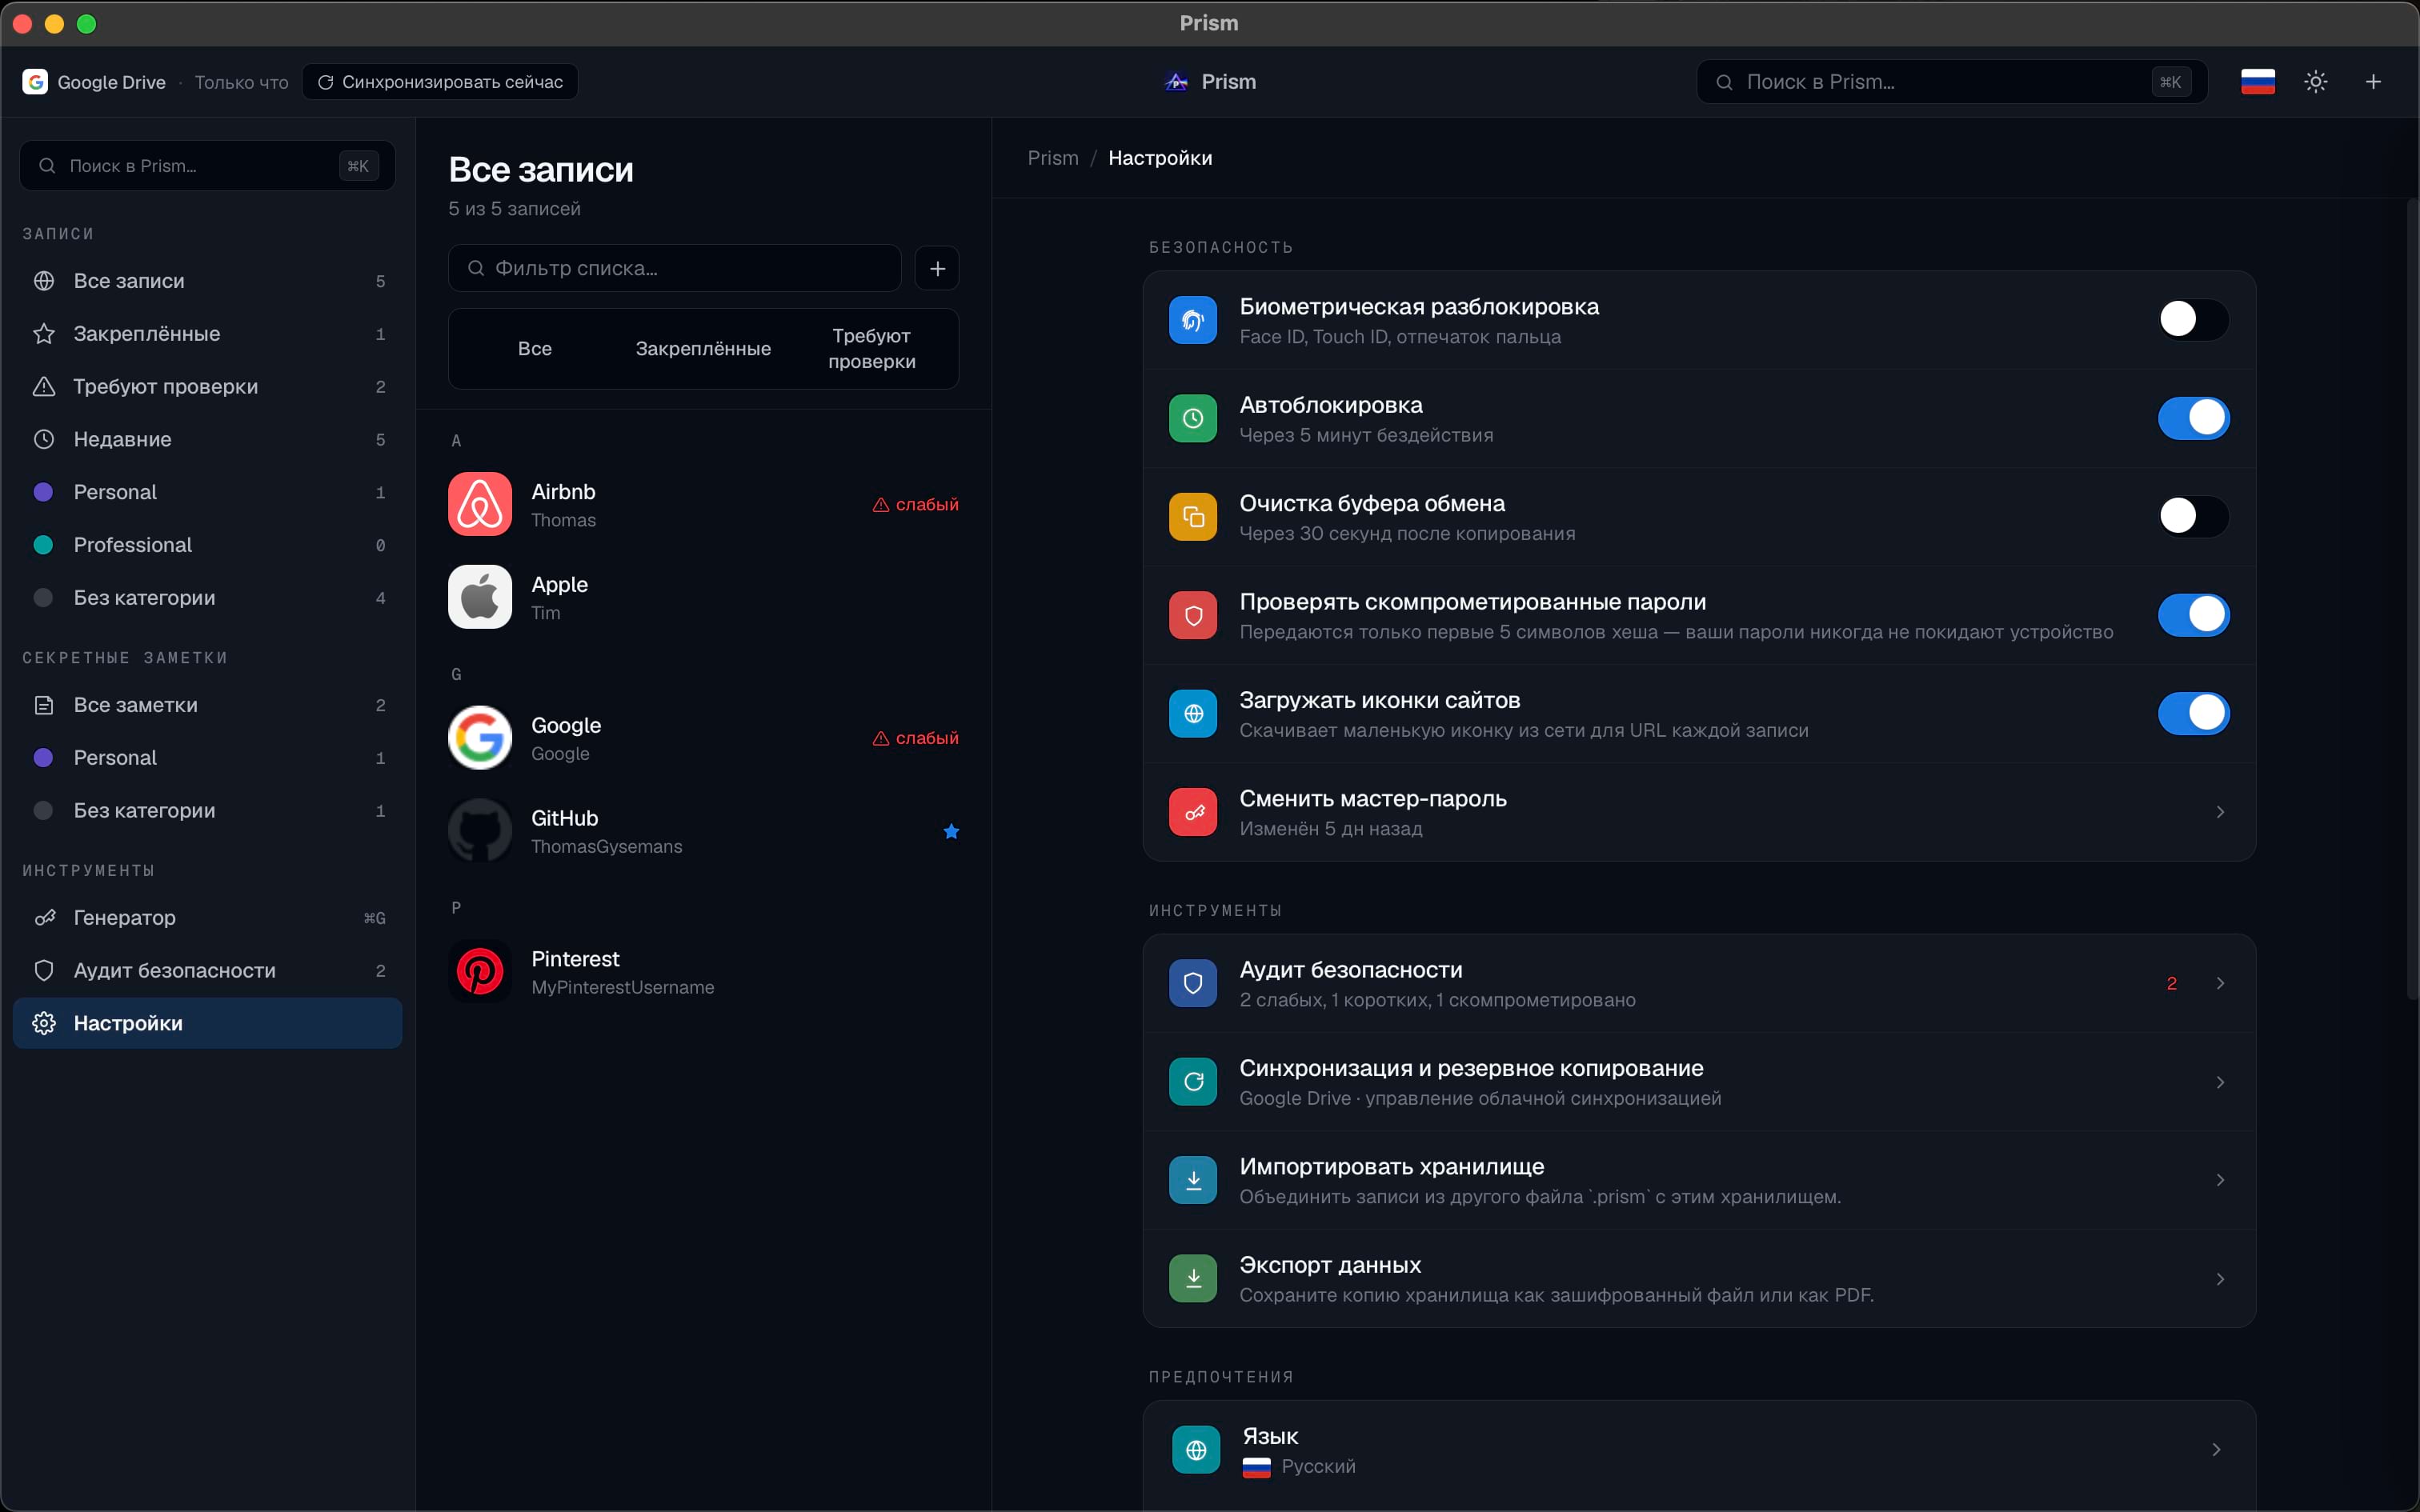The height and width of the screenshot is (1512, 2420).
Task: Open Недавние in the sidebar
Action: point(208,439)
